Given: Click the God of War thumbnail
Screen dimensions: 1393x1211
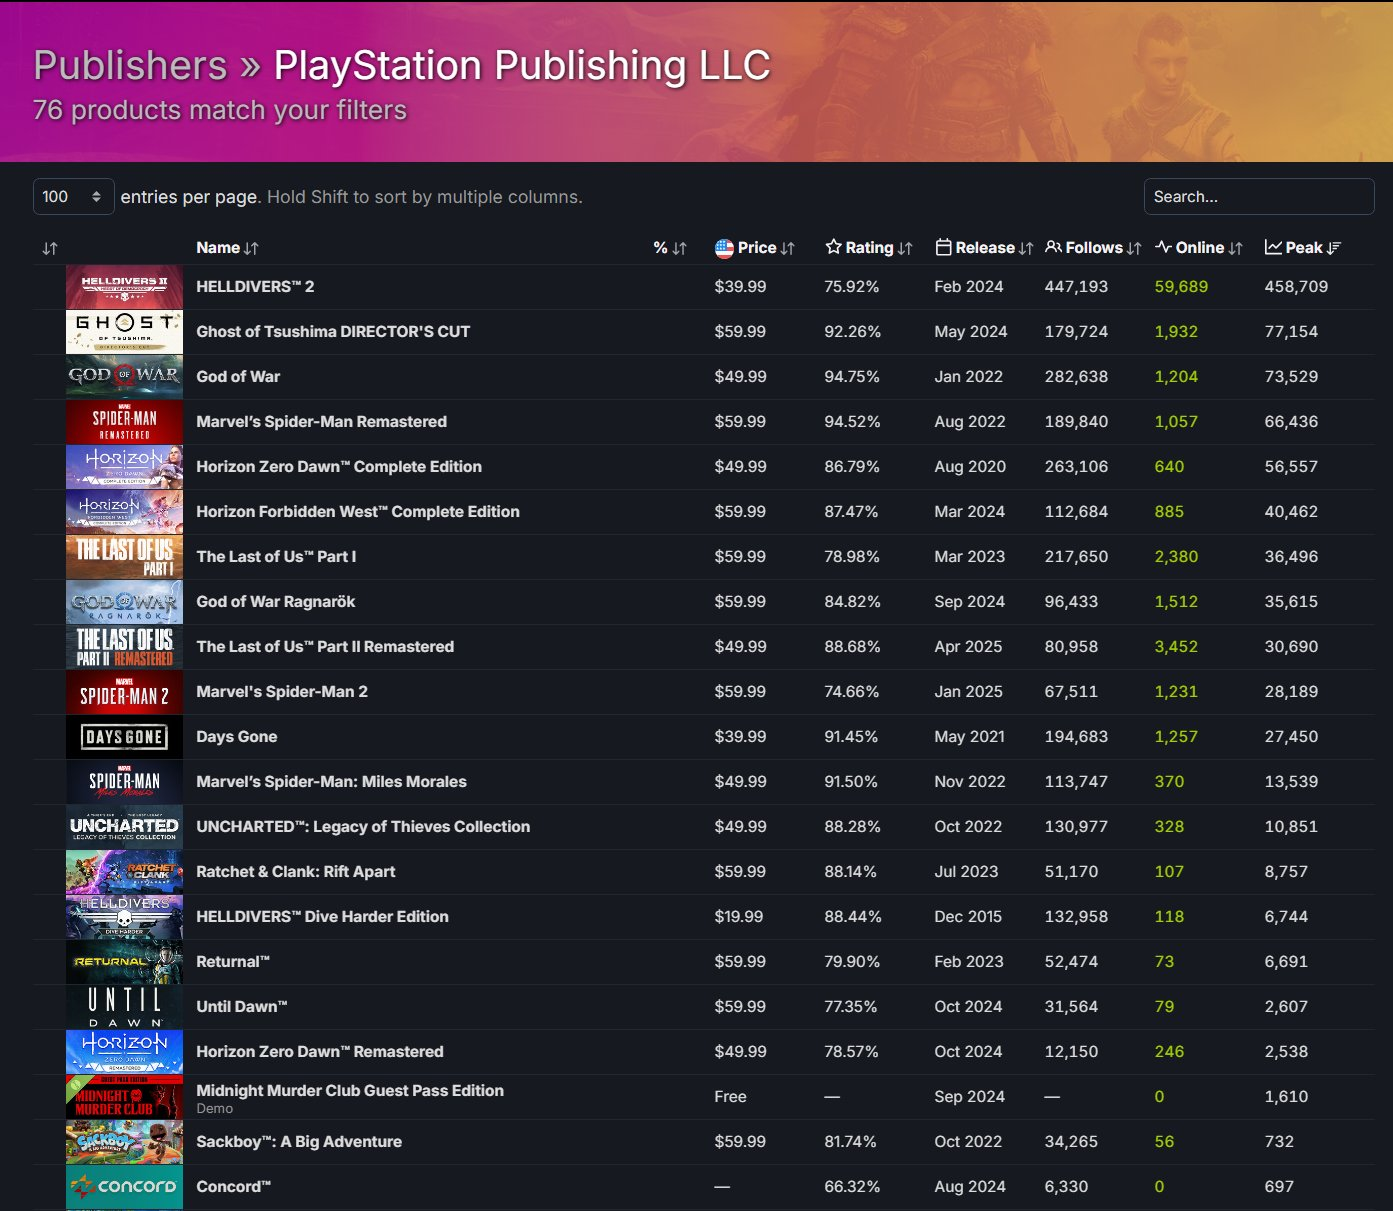Looking at the screenshot, I should click(x=124, y=377).
